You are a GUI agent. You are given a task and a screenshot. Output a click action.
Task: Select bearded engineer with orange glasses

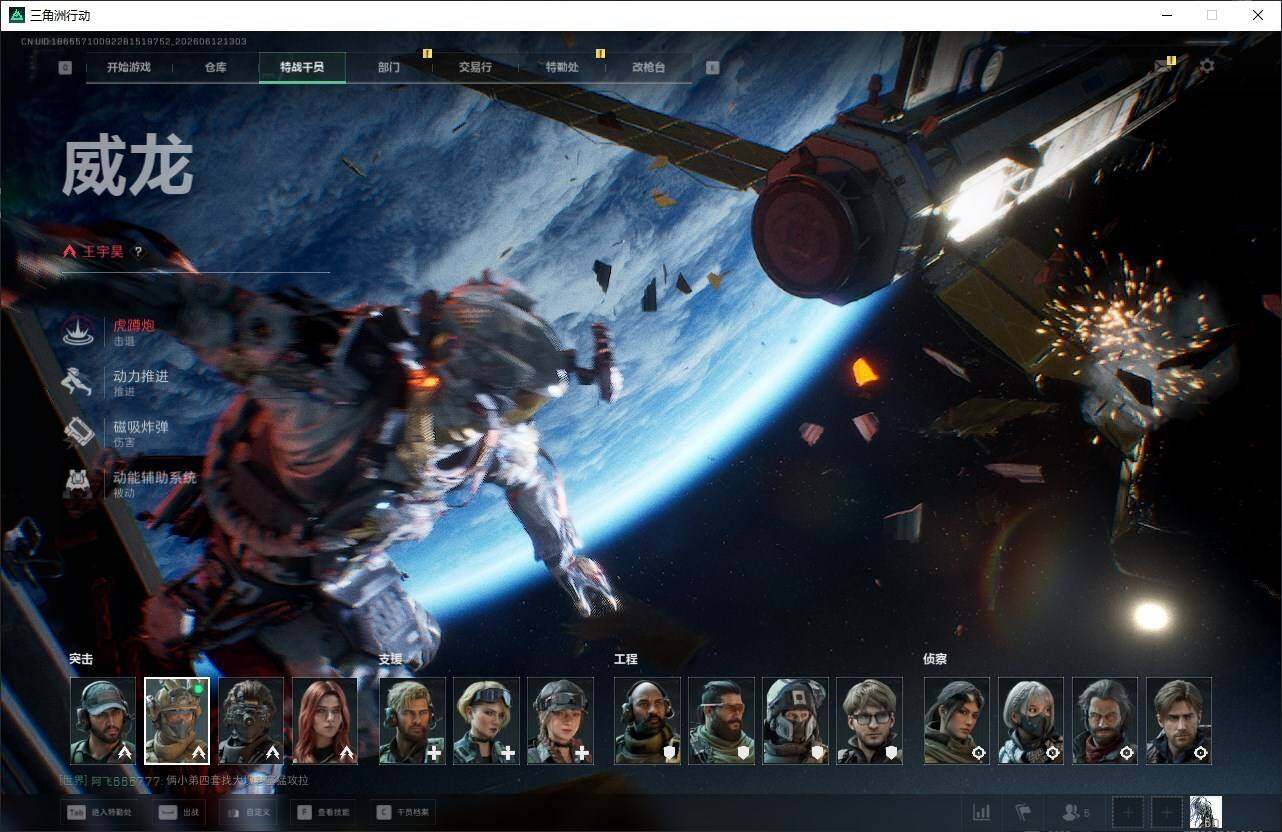721,721
